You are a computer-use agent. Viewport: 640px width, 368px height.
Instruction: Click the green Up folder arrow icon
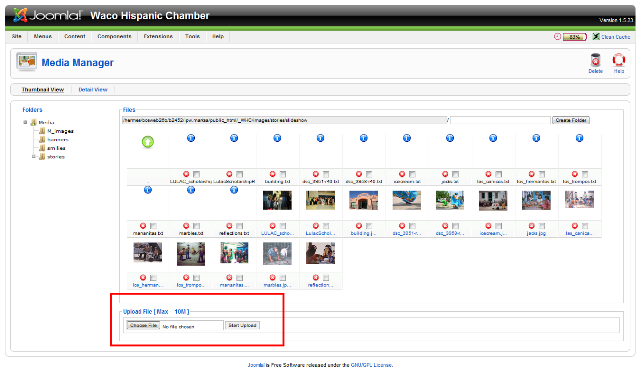(148, 142)
